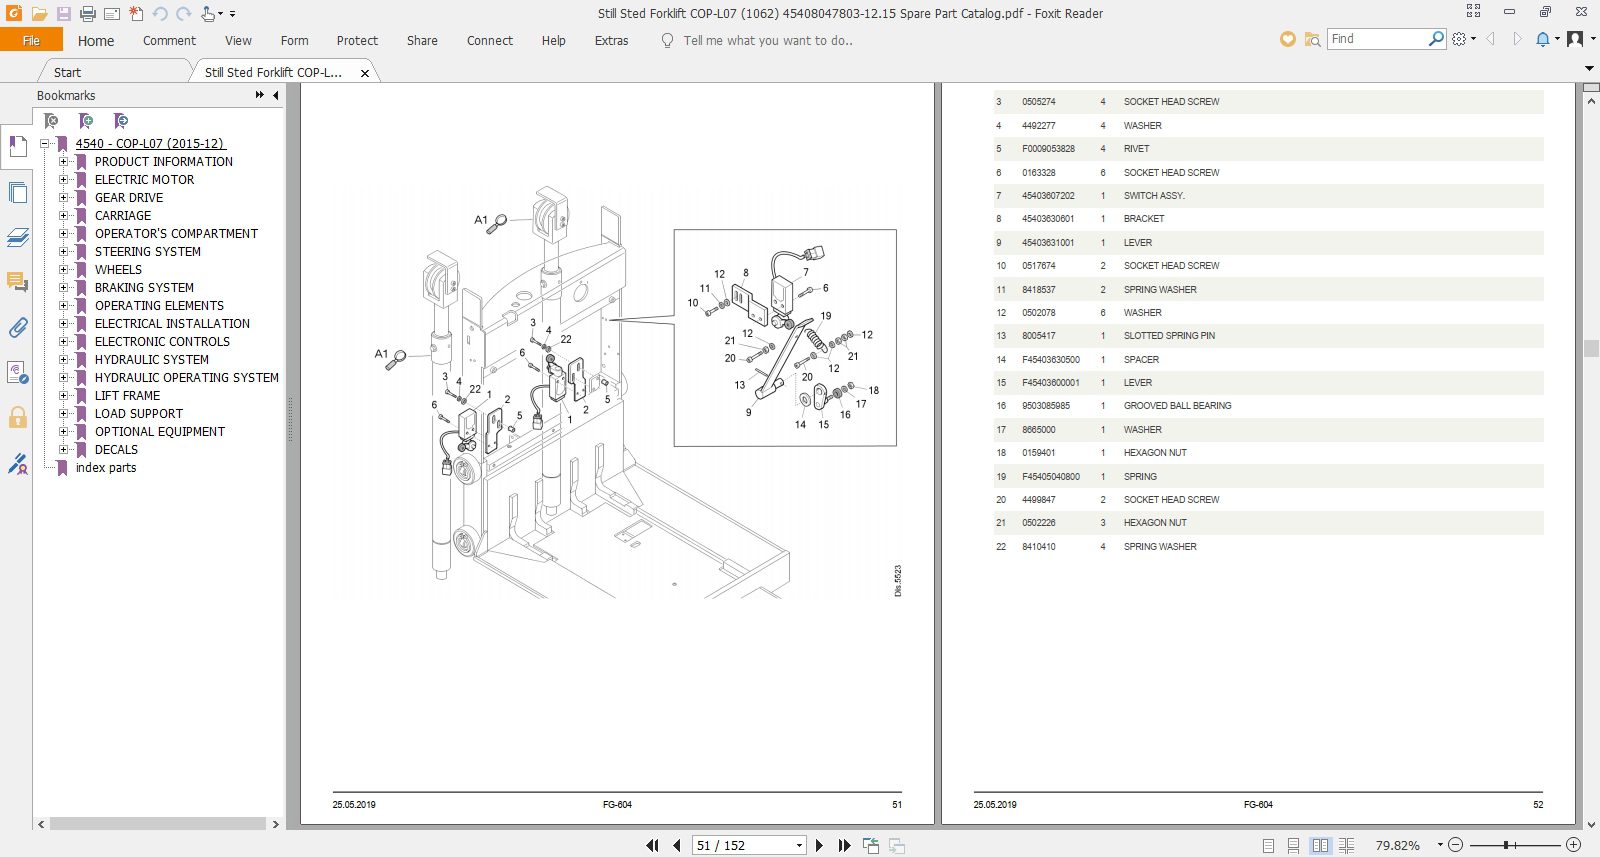Click the advanced search folder icon

[x=1312, y=39]
